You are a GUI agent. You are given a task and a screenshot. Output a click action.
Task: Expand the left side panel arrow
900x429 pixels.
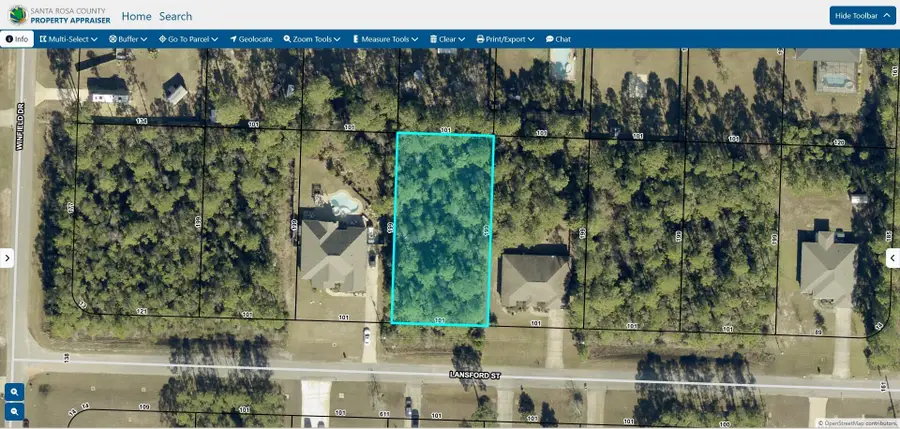7,258
